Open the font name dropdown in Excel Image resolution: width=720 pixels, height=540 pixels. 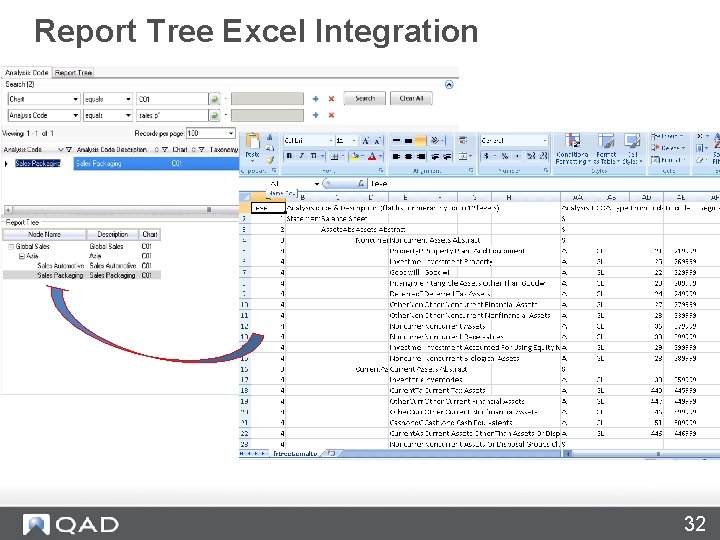(331, 141)
